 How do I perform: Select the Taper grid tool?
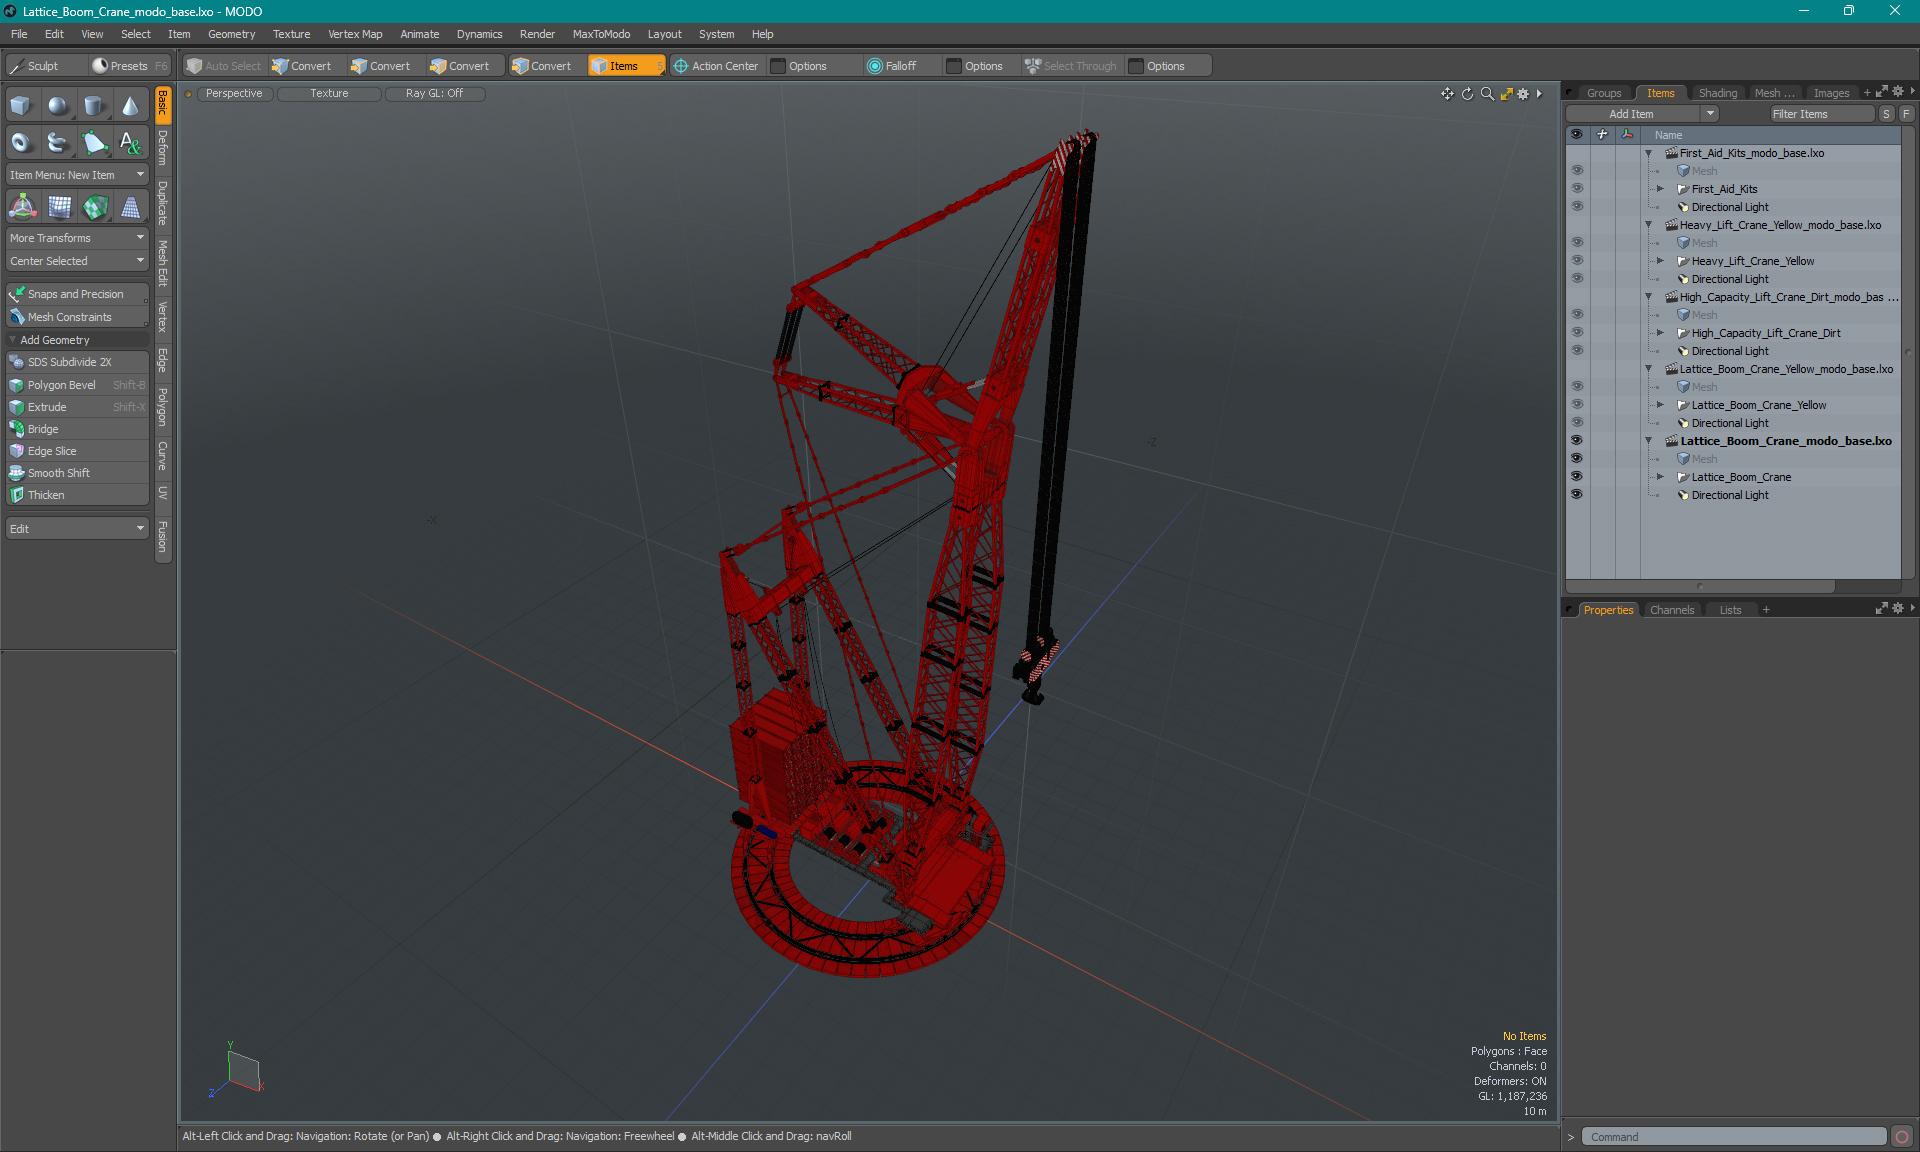130,207
